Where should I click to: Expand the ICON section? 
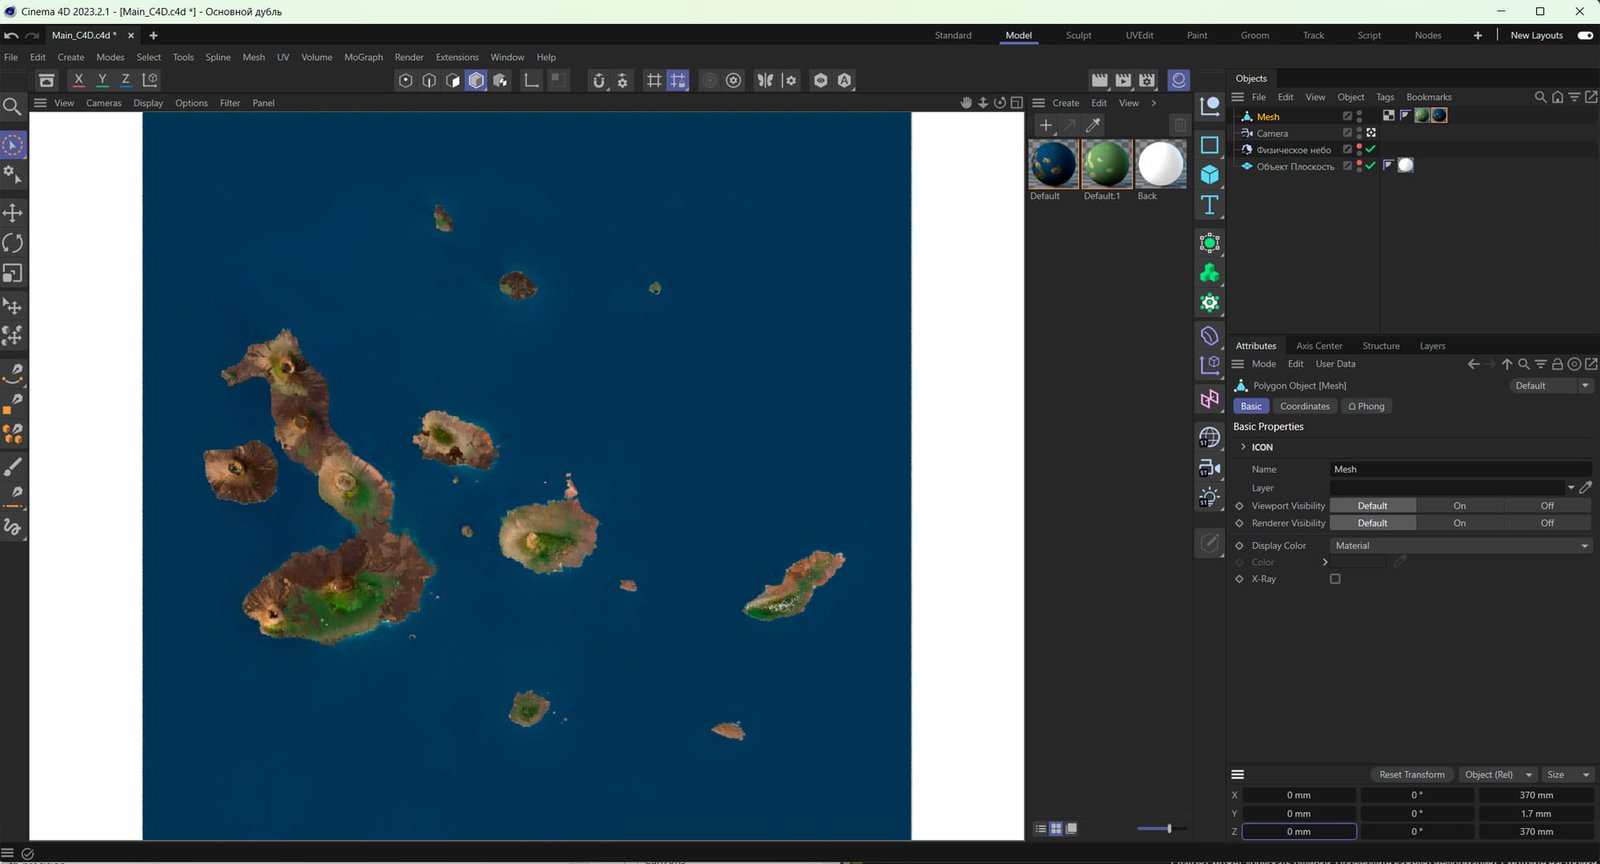pos(1243,447)
